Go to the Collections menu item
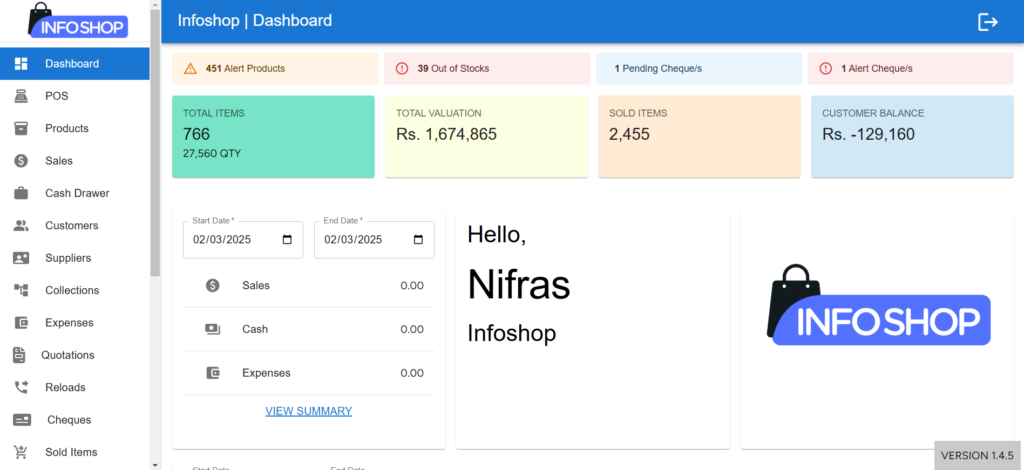 [x=72, y=290]
